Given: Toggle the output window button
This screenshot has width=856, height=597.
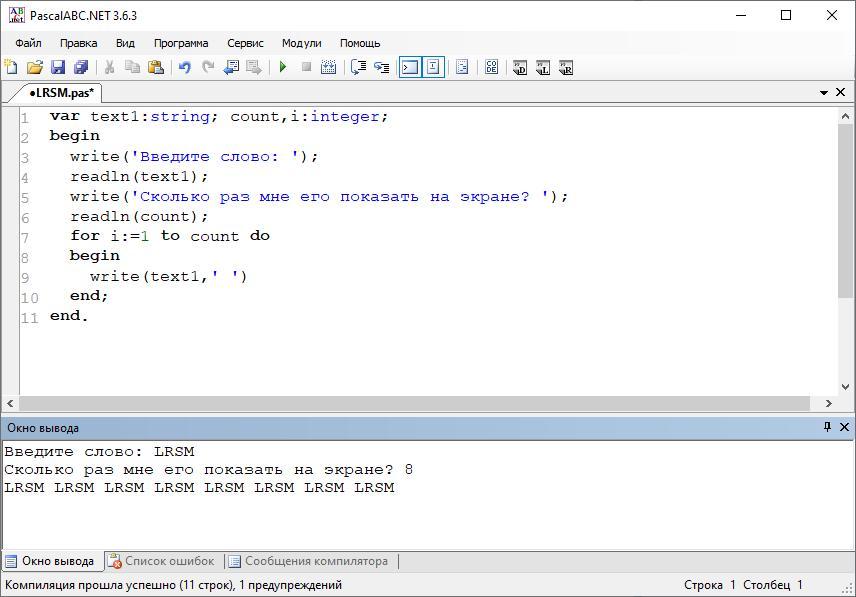Looking at the screenshot, I should [x=410, y=67].
